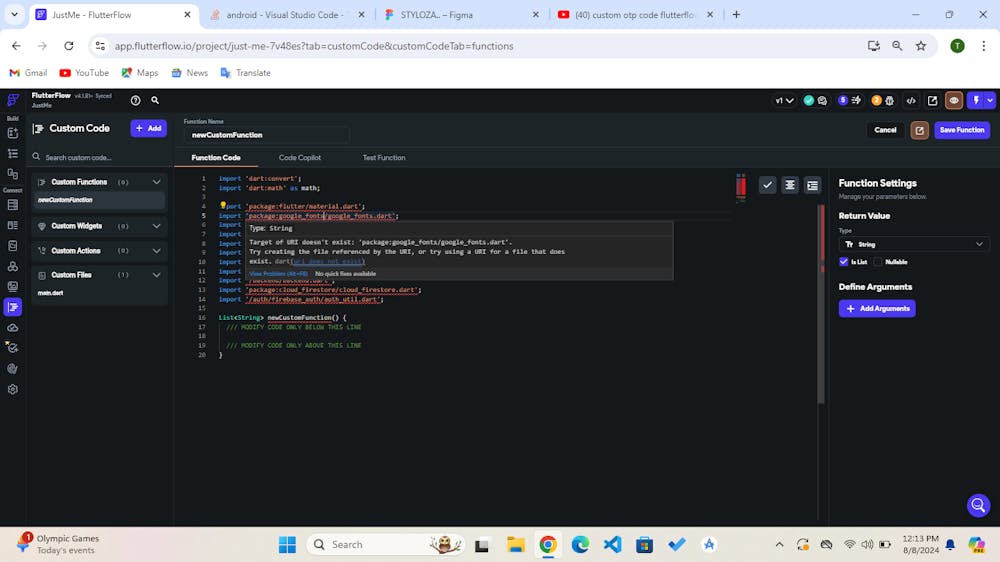Open the debug bug icon
The image size is (1000, 562).
[890, 100]
